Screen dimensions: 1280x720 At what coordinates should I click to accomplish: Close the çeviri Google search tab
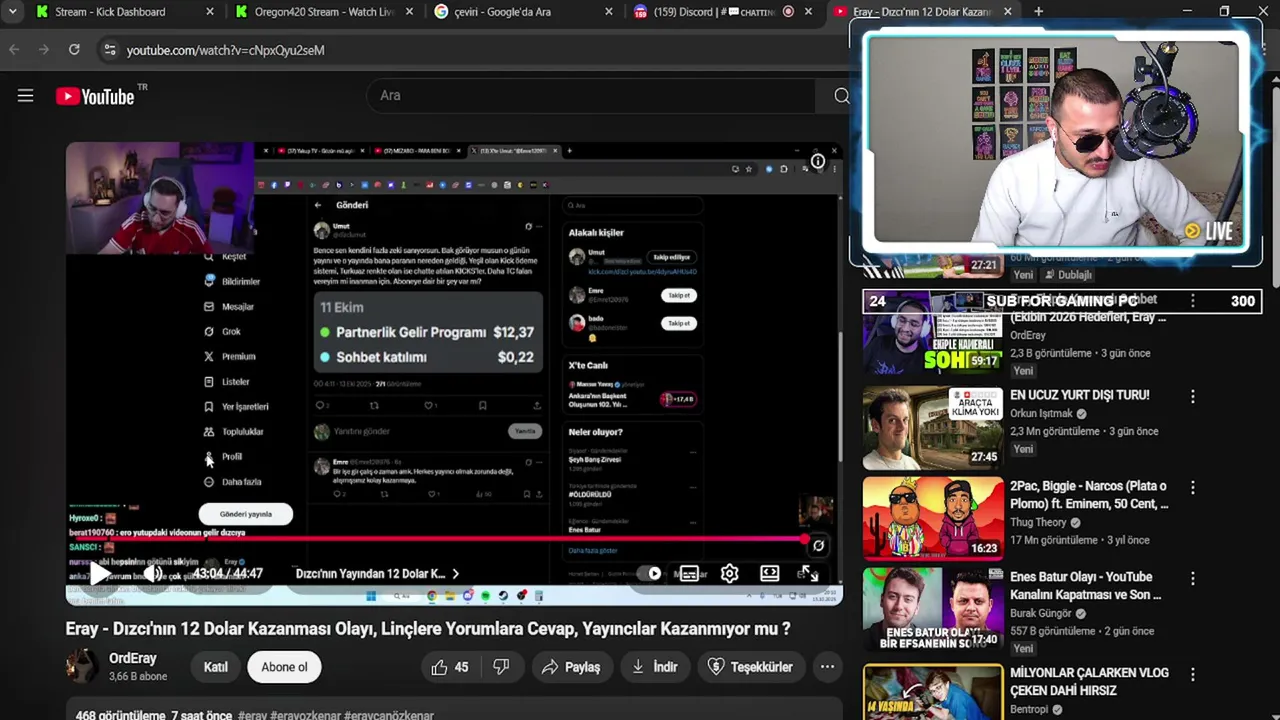[609, 12]
